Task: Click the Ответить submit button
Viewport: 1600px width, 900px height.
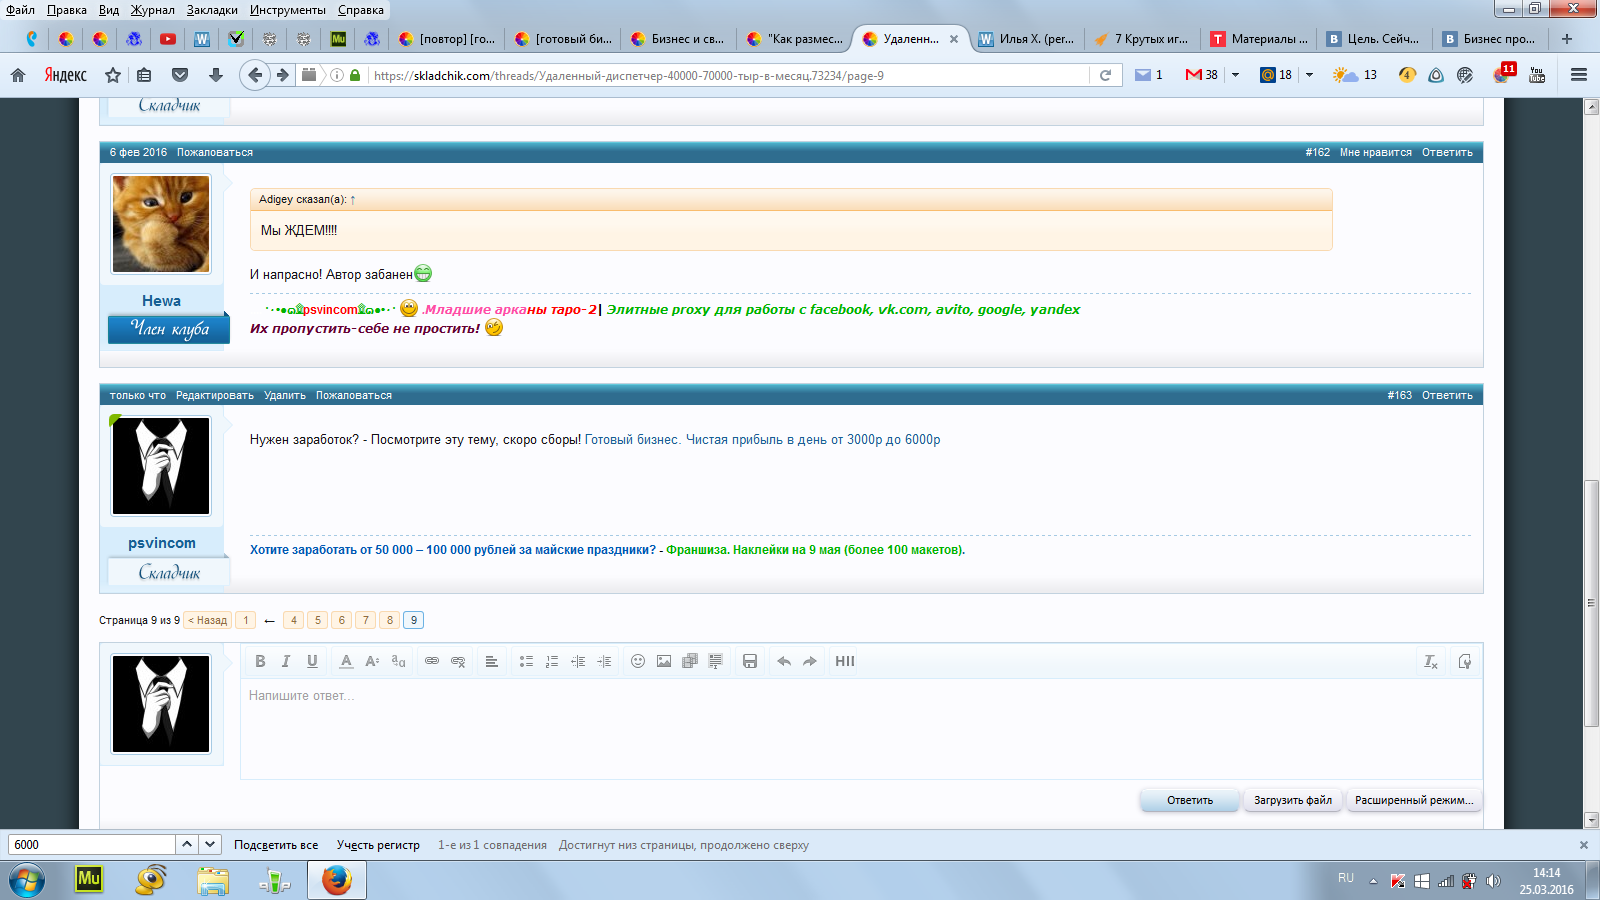Action: click(1189, 800)
